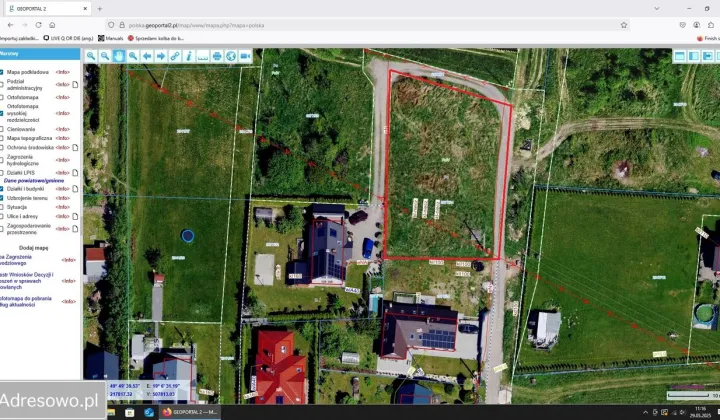Open the Ortofotomapa do pobrania link

pyautogui.click(x=26, y=301)
